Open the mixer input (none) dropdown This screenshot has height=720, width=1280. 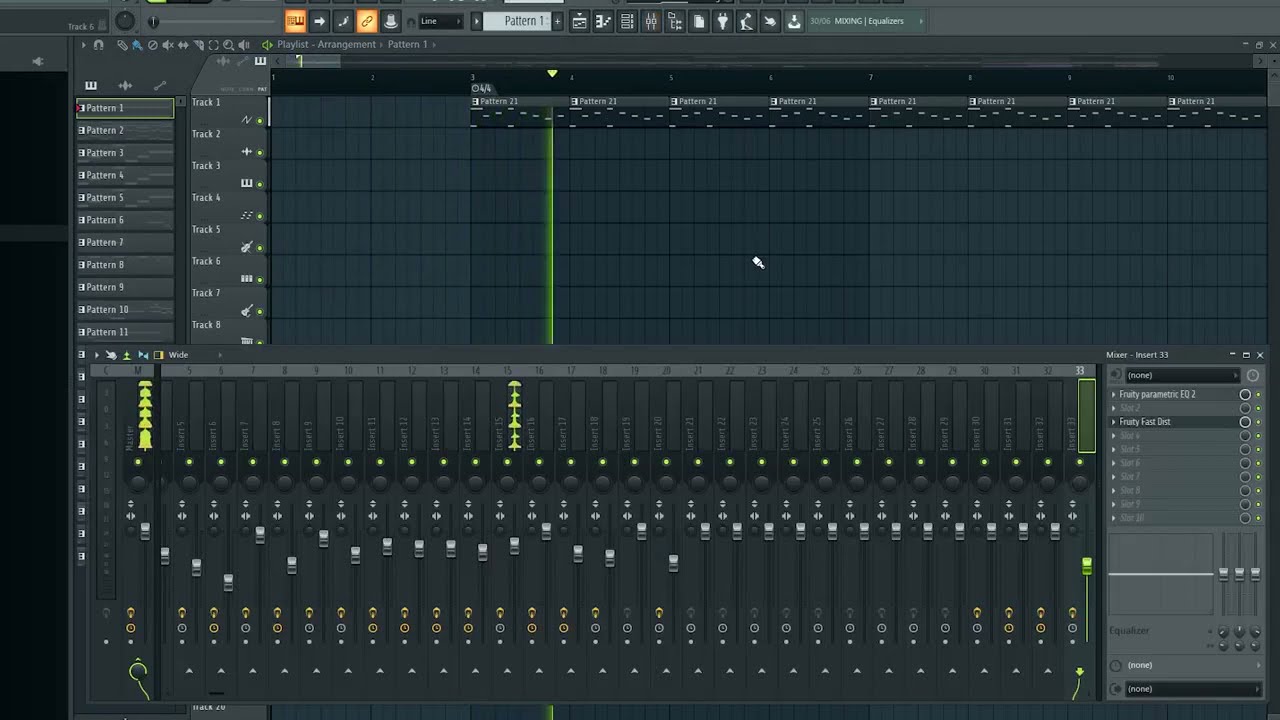pyautogui.click(x=1182, y=375)
